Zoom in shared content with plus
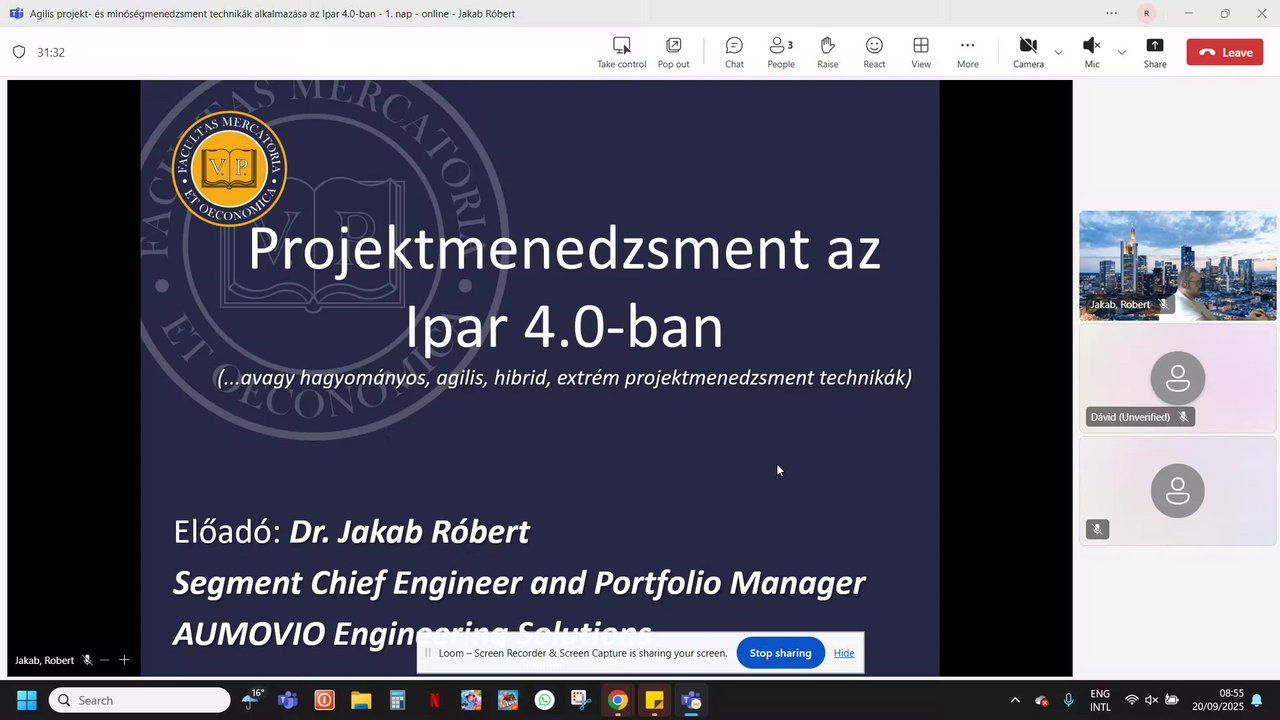 [x=124, y=660]
